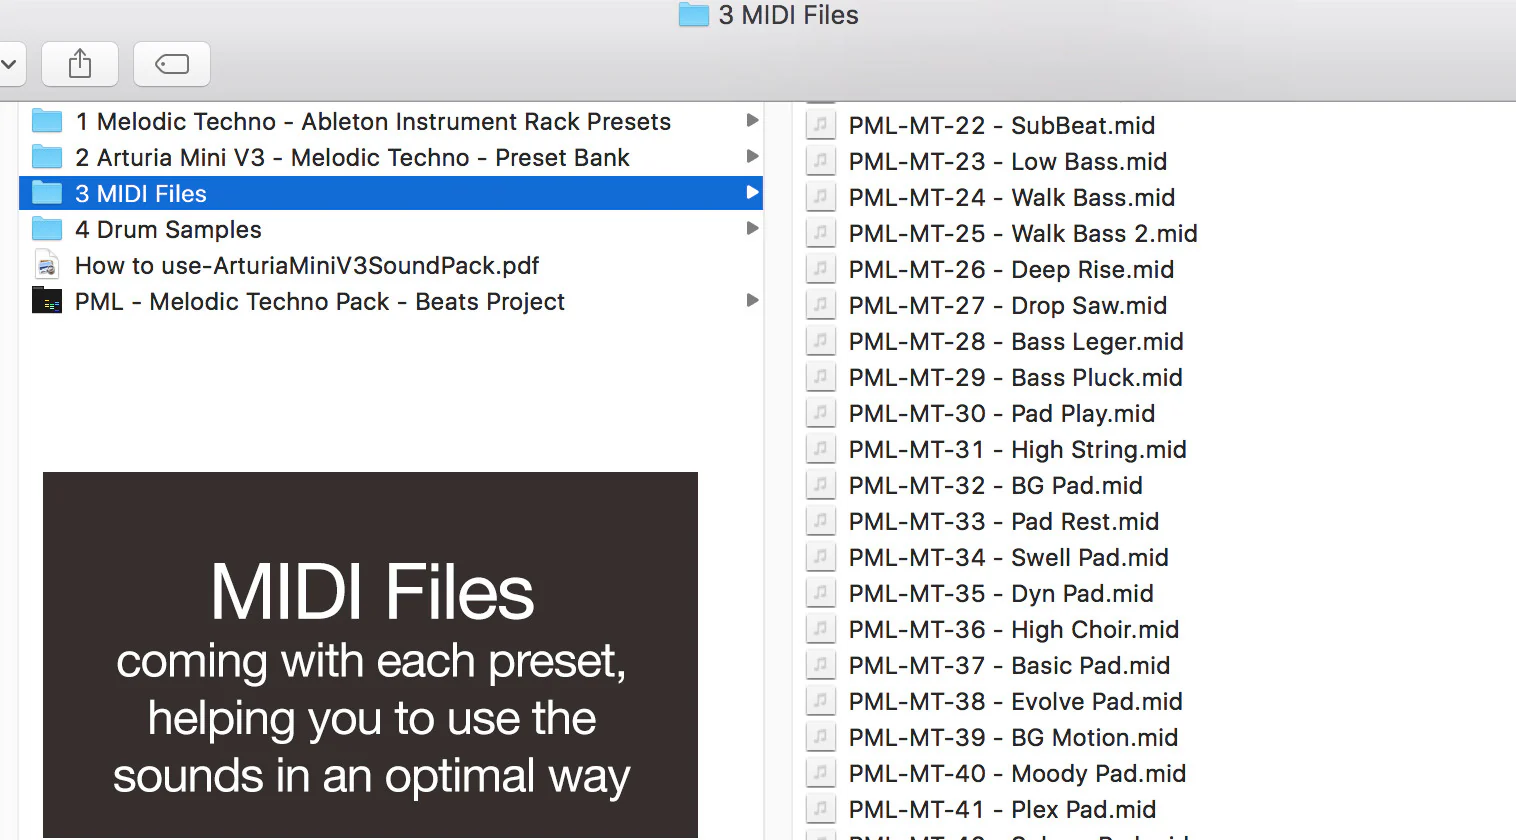Expand the 1 Melodic Techno Ableton Presets folder
The width and height of the screenshot is (1516, 840).
pyautogui.click(x=752, y=121)
